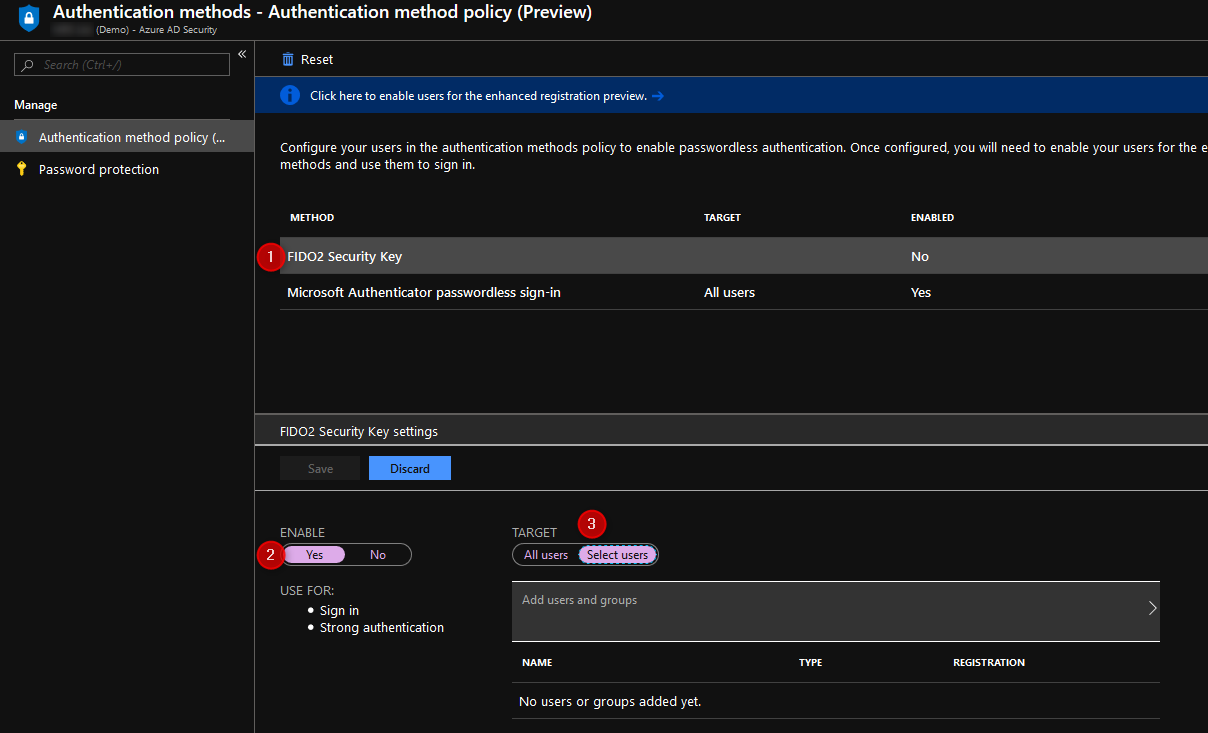Image resolution: width=1208 pixels, height=733 pixels.
Task: Disable FIDO2 by selecting No
Action: pyautogui.click(x=378, y=554)
